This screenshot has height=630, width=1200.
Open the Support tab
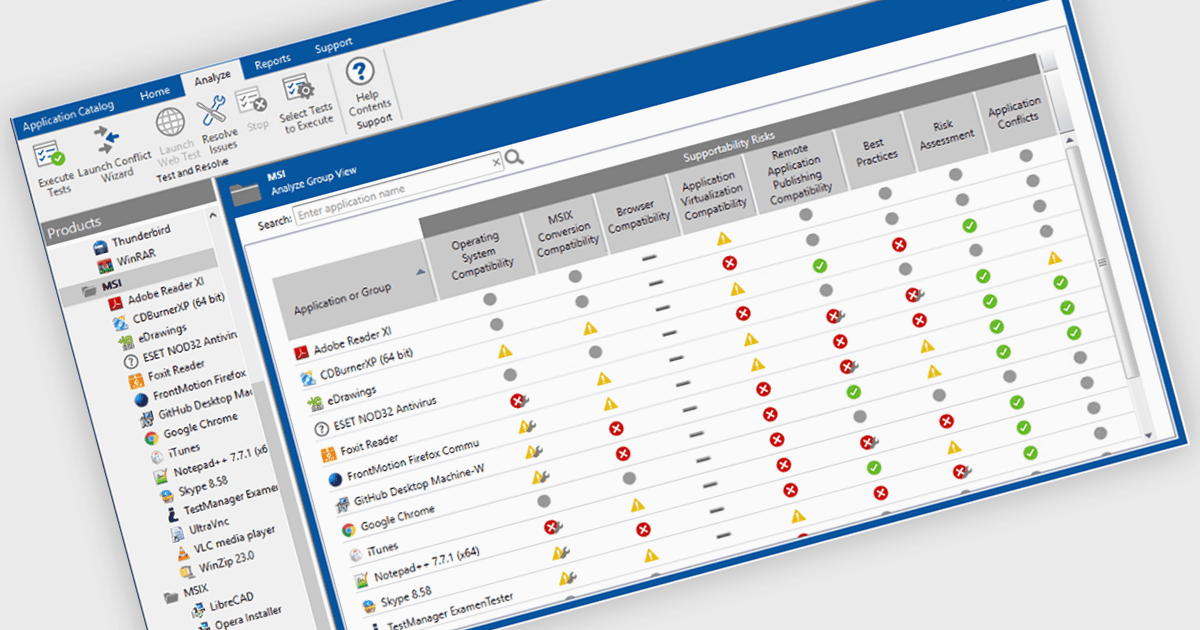click(x=333, y=45)
